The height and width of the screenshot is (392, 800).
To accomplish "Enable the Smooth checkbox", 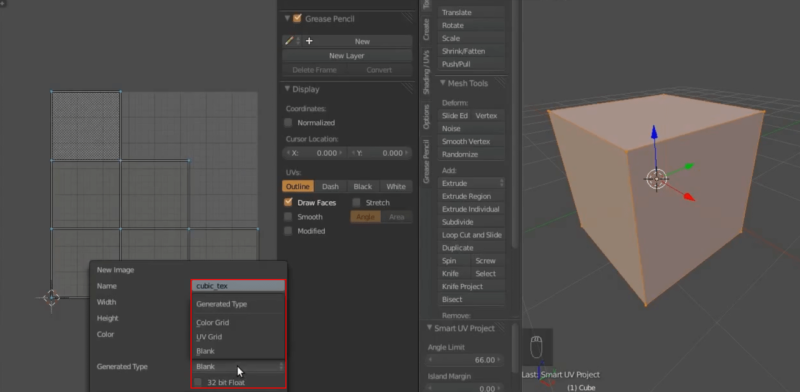I will tap(288, 216).
